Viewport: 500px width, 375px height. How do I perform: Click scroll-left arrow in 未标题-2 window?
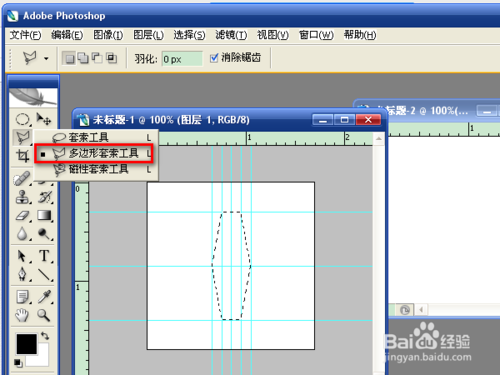421,310
